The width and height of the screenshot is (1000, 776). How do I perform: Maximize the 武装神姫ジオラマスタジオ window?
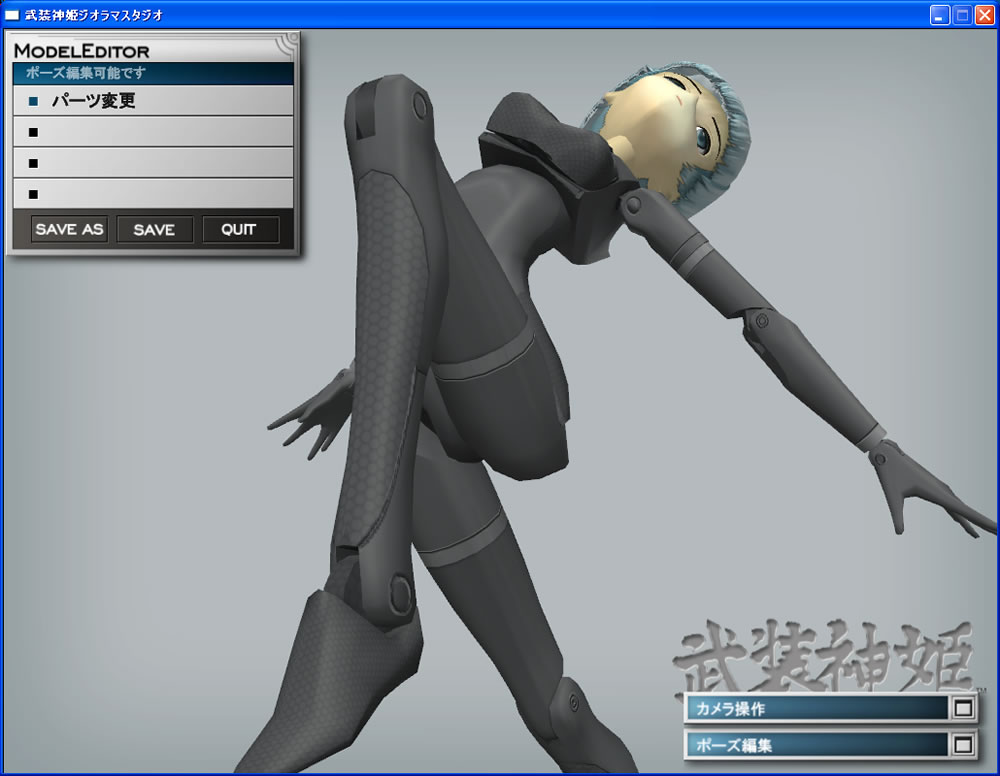click(961, 15)
